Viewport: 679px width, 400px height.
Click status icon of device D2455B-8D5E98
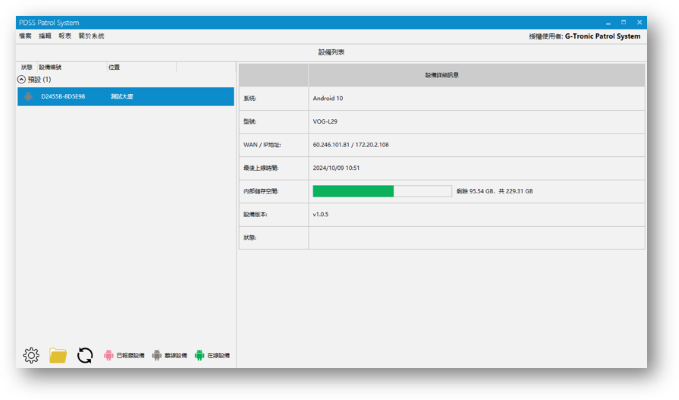[x=27, y=97]
